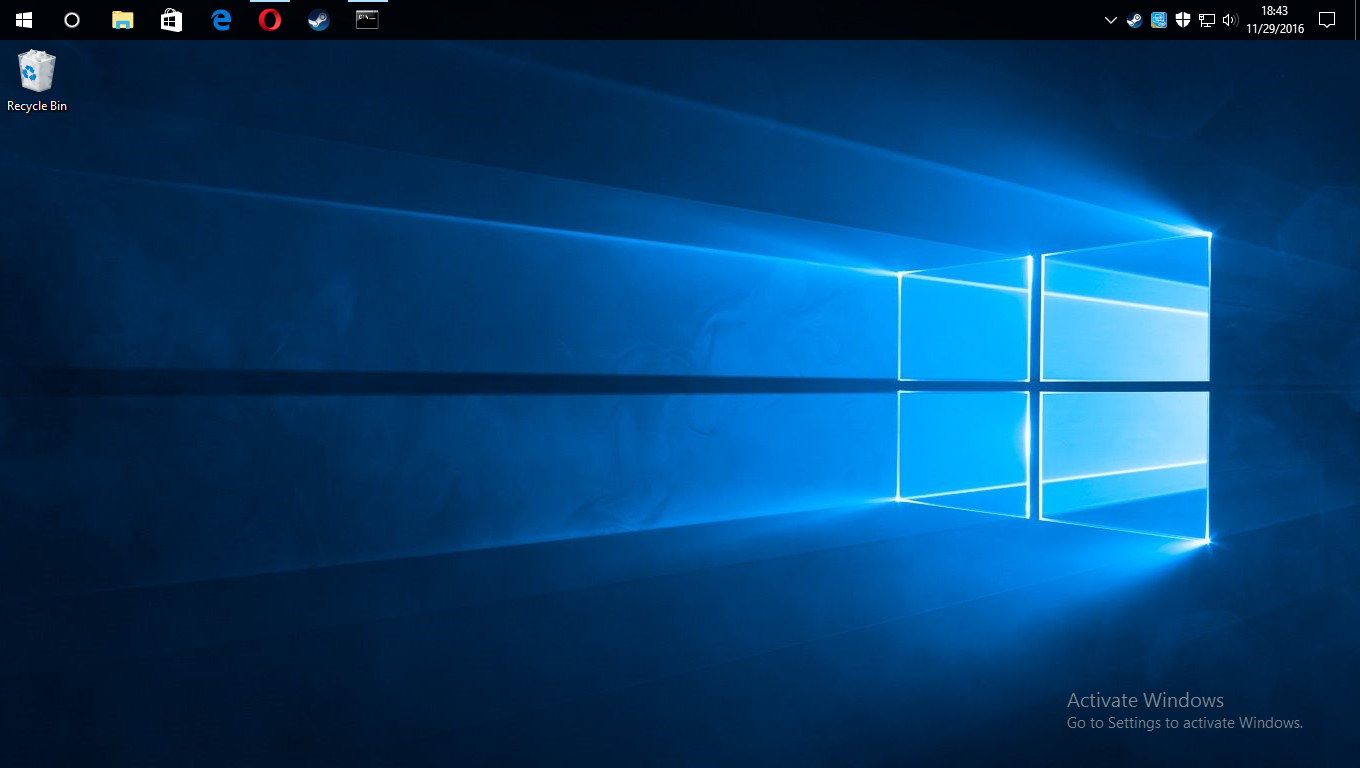
Task: Open the Intel graphics tray icon
Action: pyautogui.click(x=1159, y=20)
